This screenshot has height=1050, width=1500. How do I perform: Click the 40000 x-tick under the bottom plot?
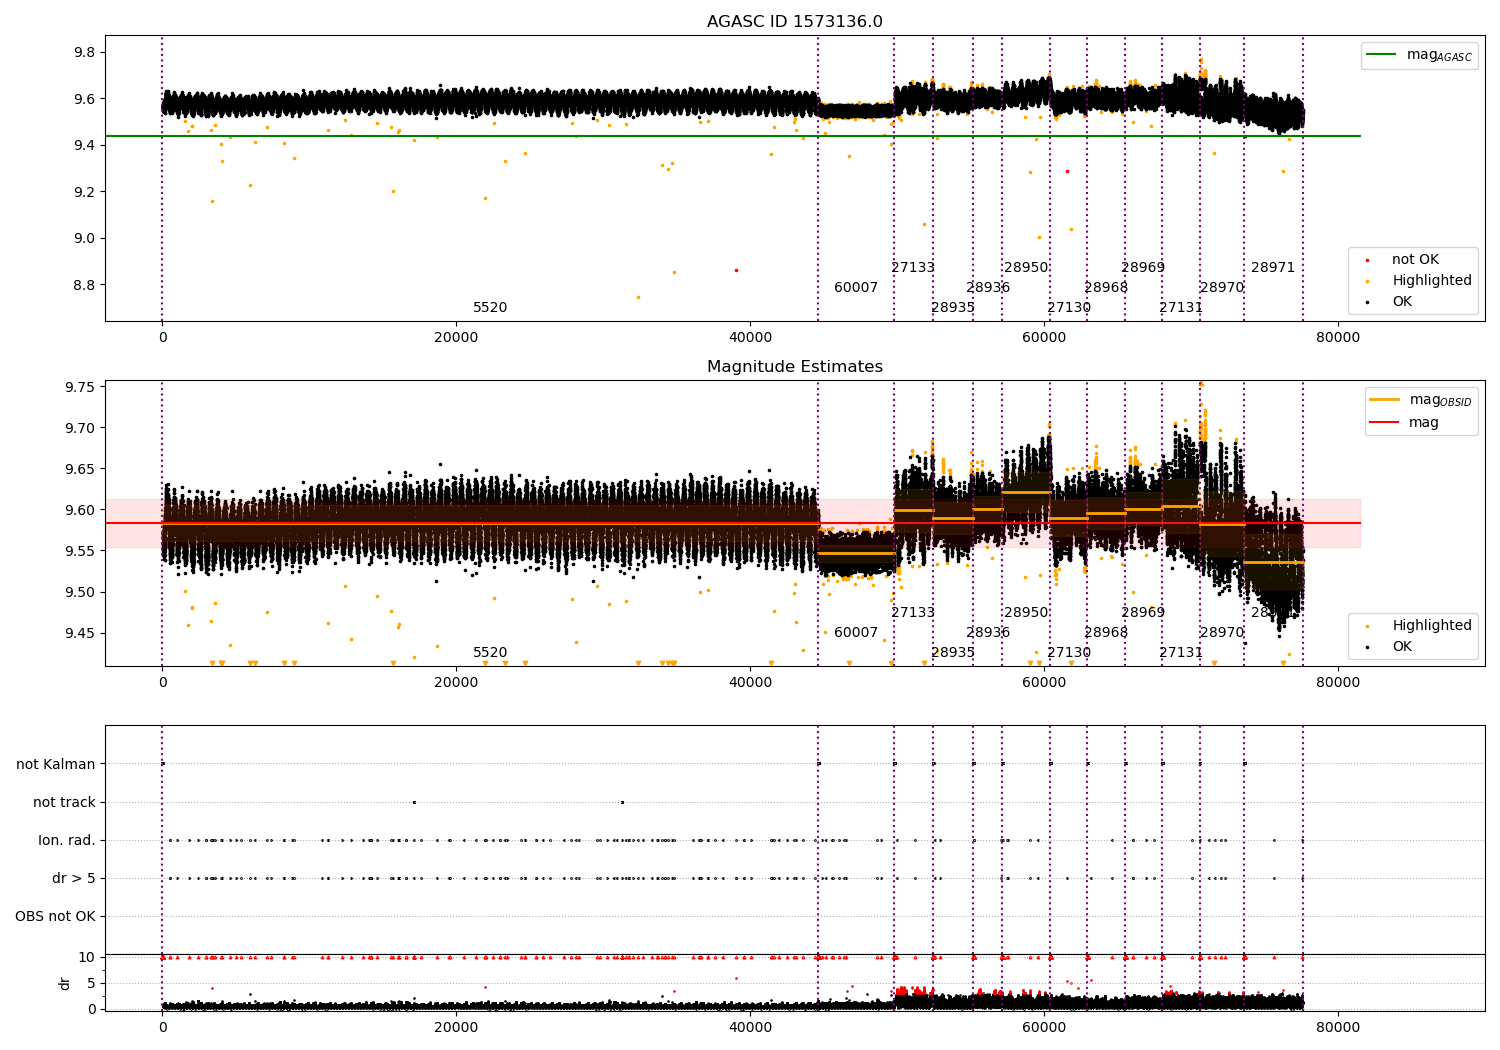point(750,1028)
